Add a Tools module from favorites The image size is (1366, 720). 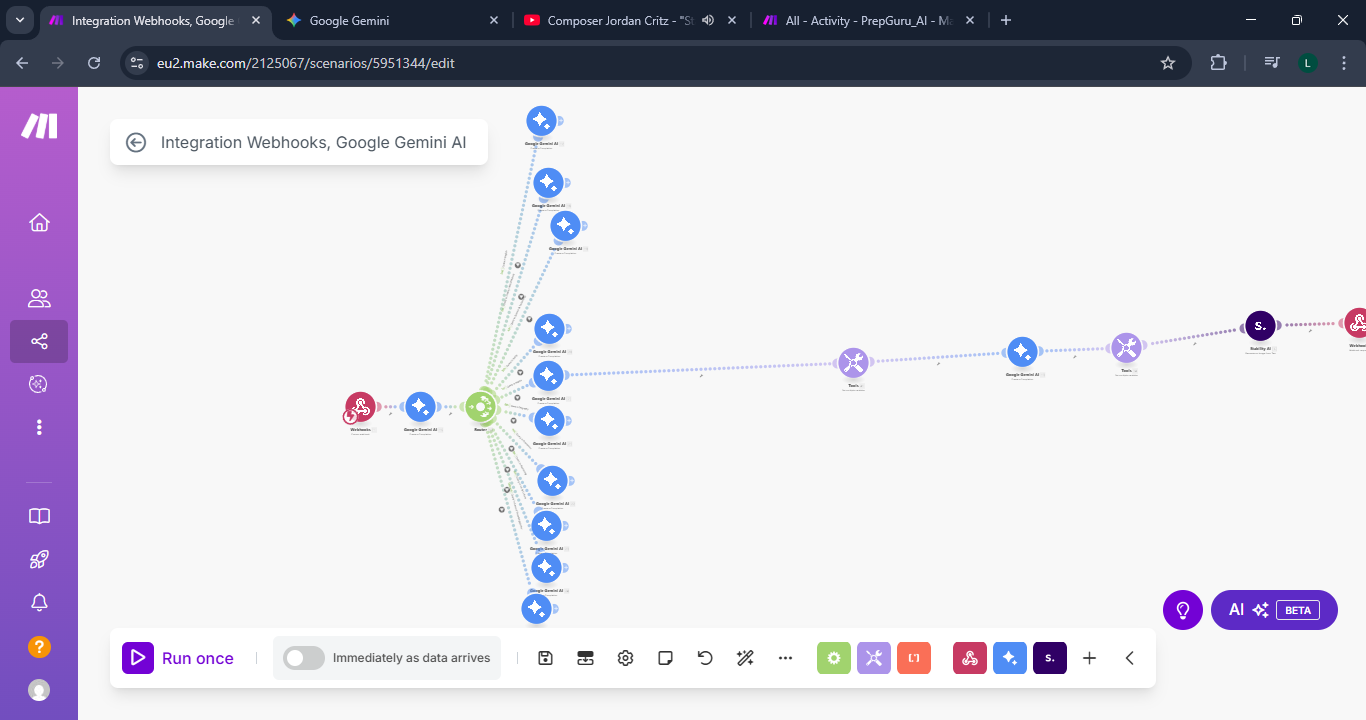point(874,658)
